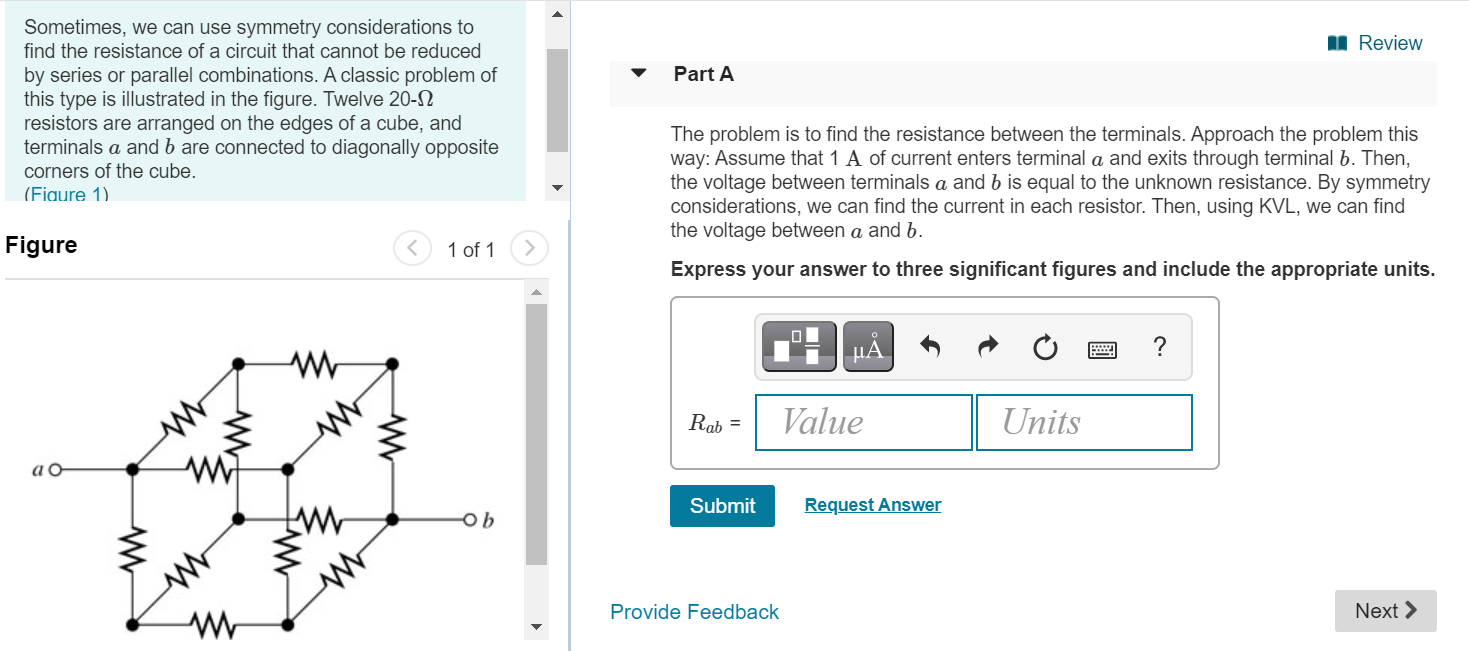Image resolution: width=1469 pixels, height=651 pixels.
Task: Open the units symbol (μÅ) picker
Action: 866,345
